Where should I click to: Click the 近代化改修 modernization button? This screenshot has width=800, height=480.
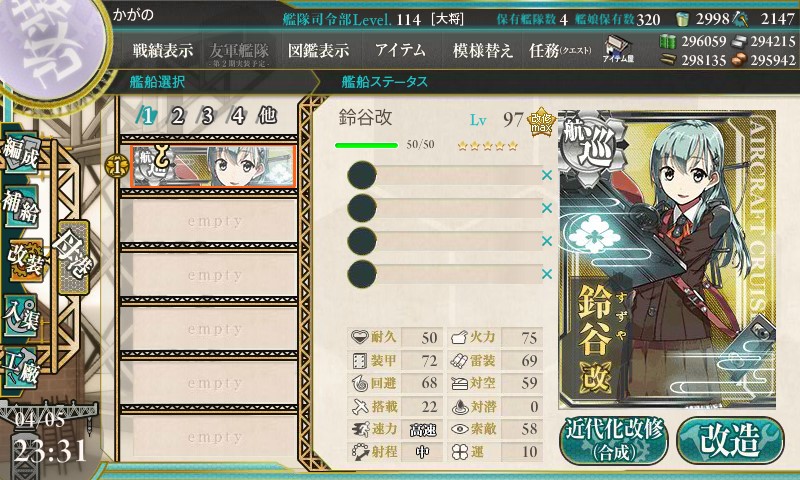coord(614,441)
